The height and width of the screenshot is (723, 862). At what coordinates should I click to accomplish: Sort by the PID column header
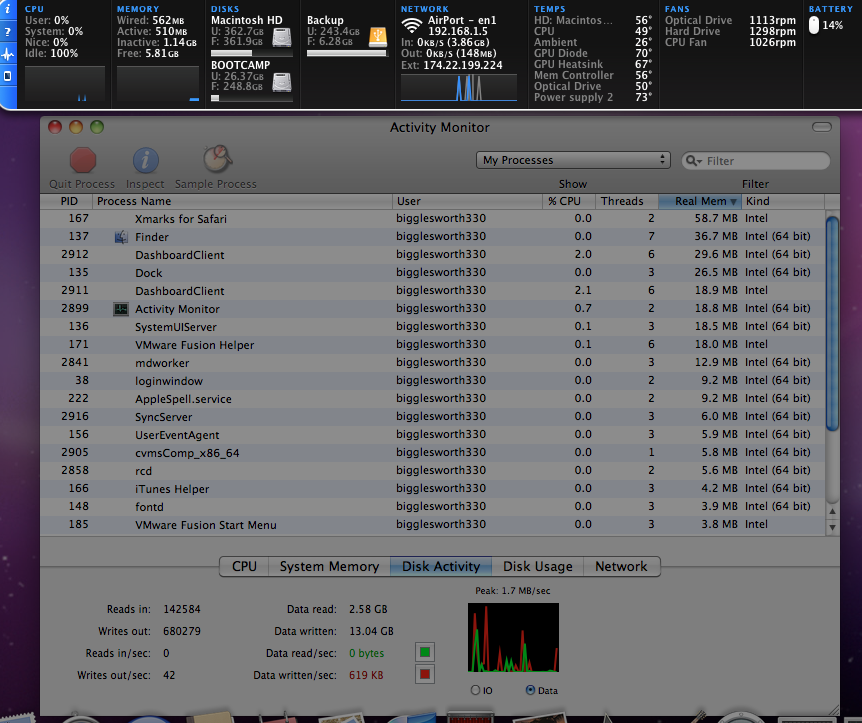(67, 201)
